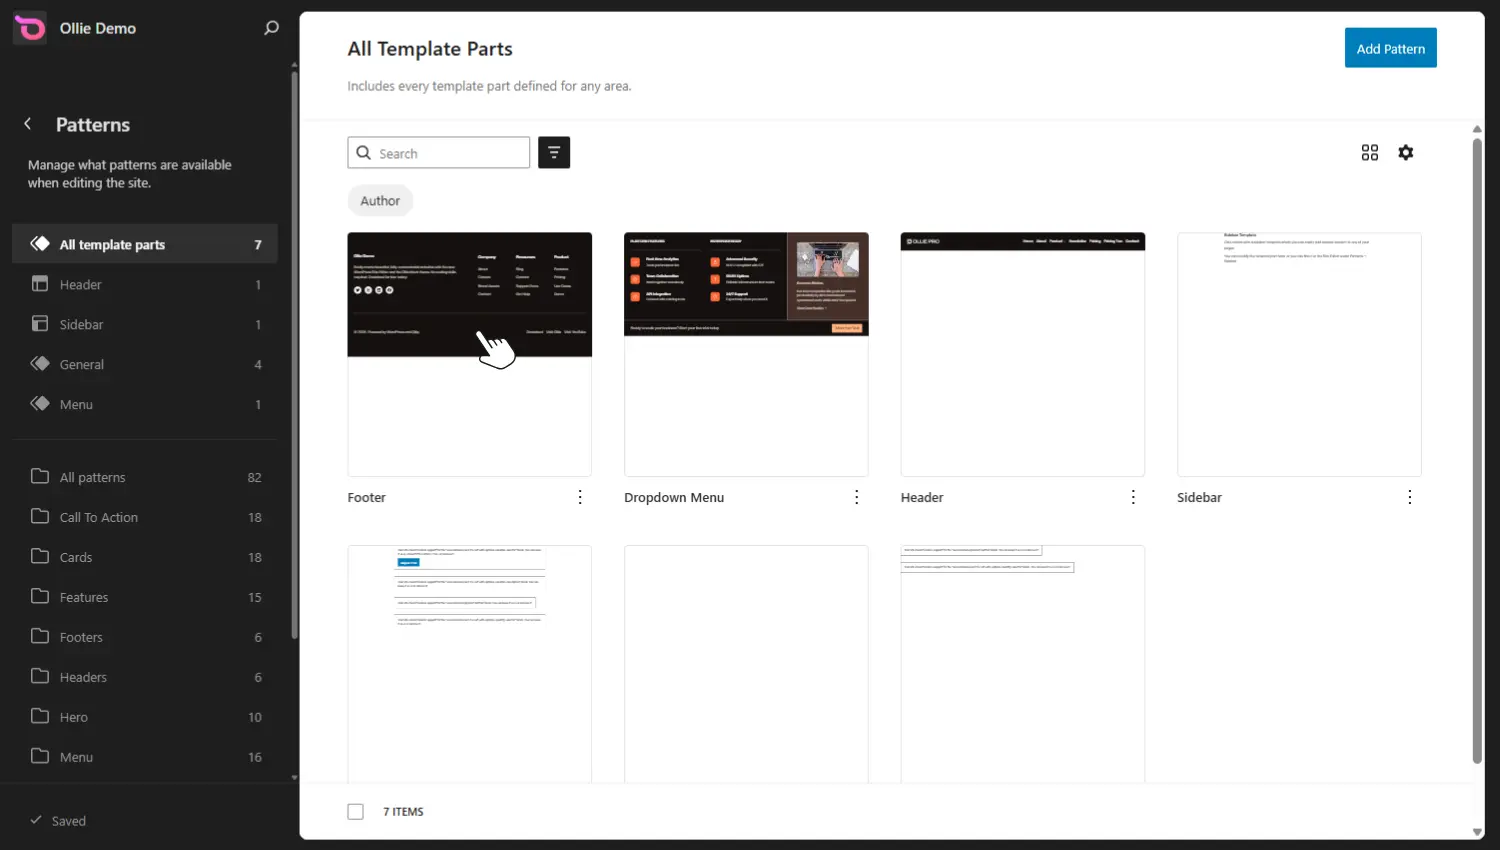Click the Call To Action folder icon
1500x850 pixels.
[40, 516]
